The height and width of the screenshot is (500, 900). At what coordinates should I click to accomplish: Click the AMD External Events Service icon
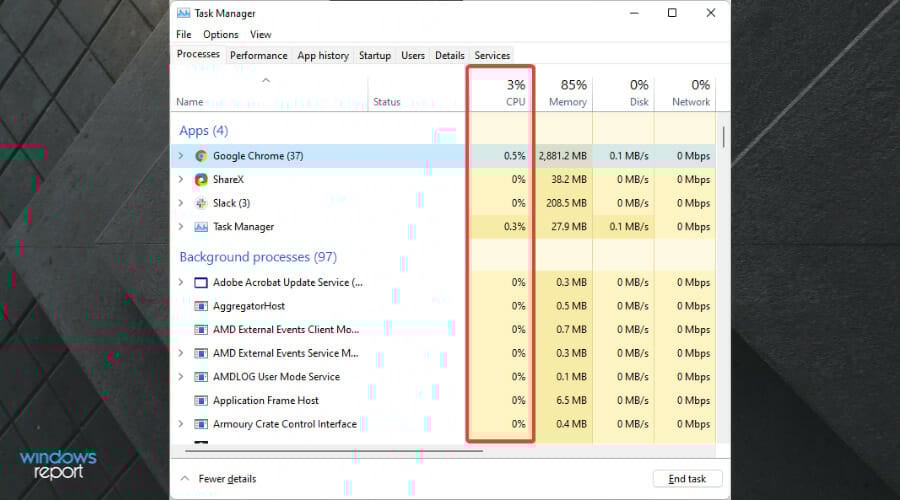click(x=201, y=353)
